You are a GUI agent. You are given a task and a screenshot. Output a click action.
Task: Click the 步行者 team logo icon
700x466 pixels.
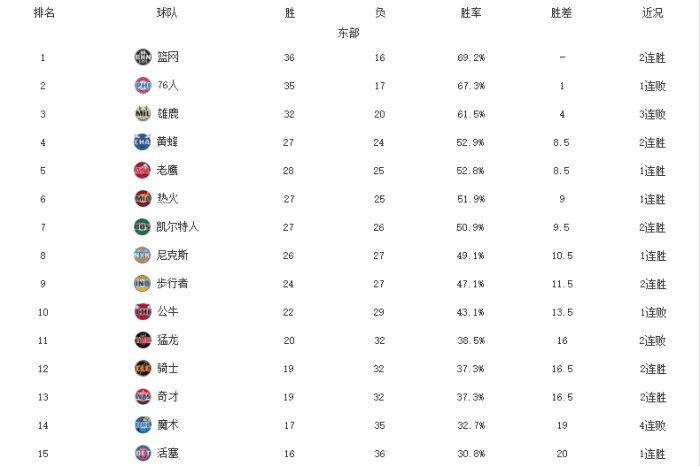point(142,284)
